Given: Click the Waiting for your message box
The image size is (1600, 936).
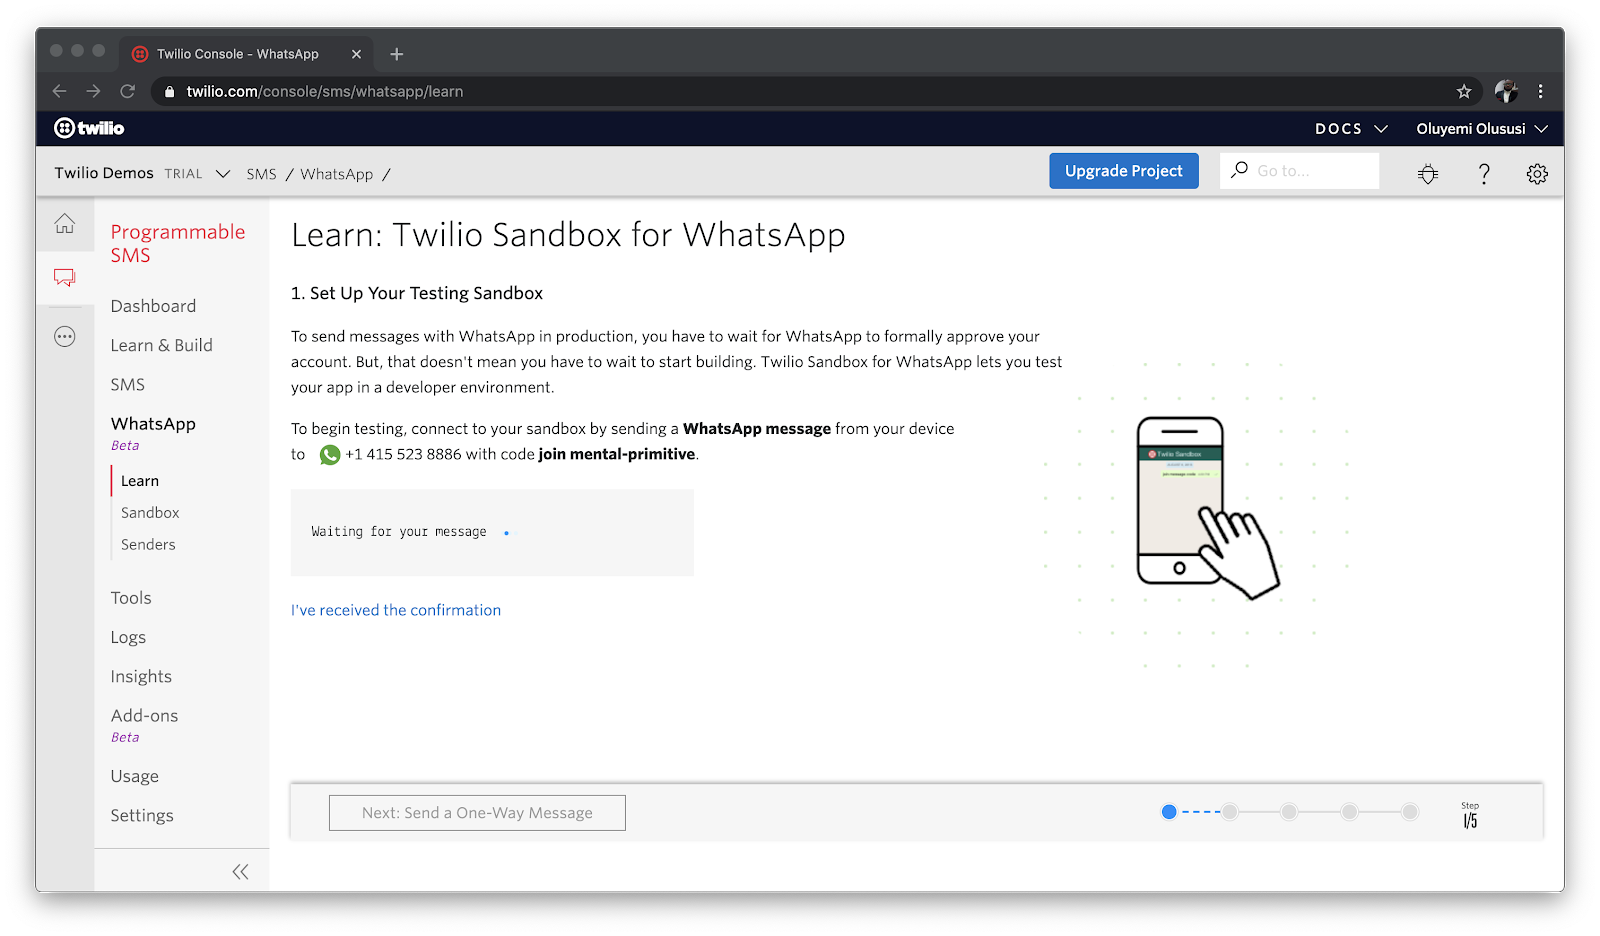Looking at the screenshot, I should coord(492,532).
